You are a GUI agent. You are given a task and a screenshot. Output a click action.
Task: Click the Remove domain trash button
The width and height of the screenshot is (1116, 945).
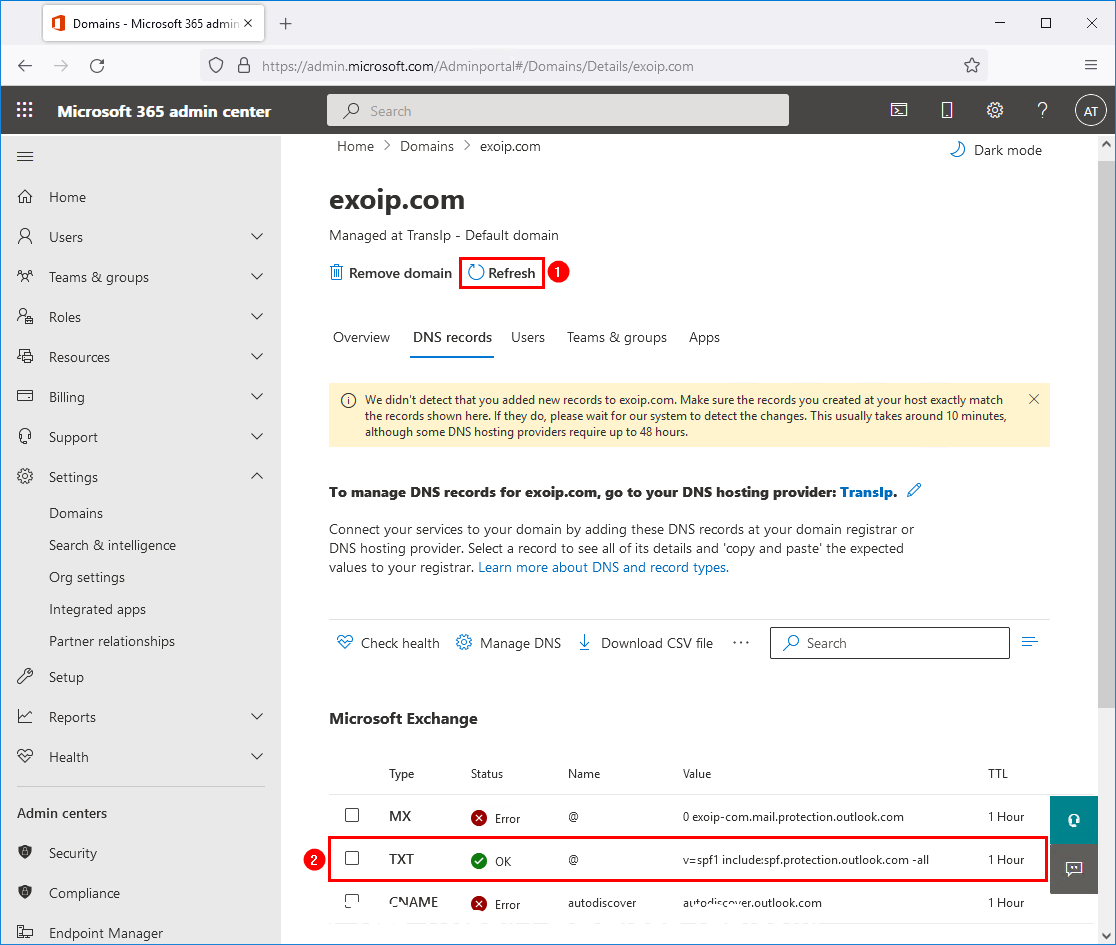coord(391,273)
